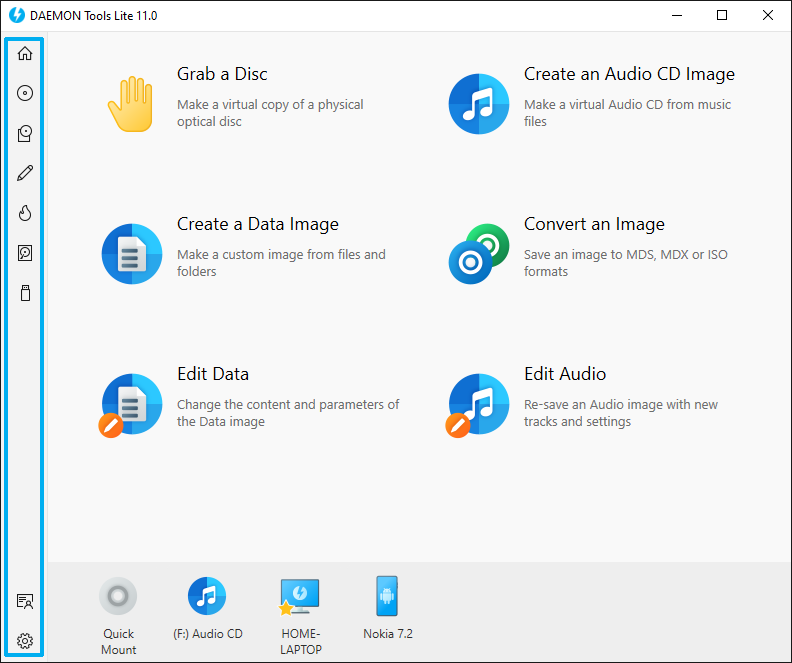Open Create a Data Image
This screenshot has height=663, width=792.
tap(258, 224)
